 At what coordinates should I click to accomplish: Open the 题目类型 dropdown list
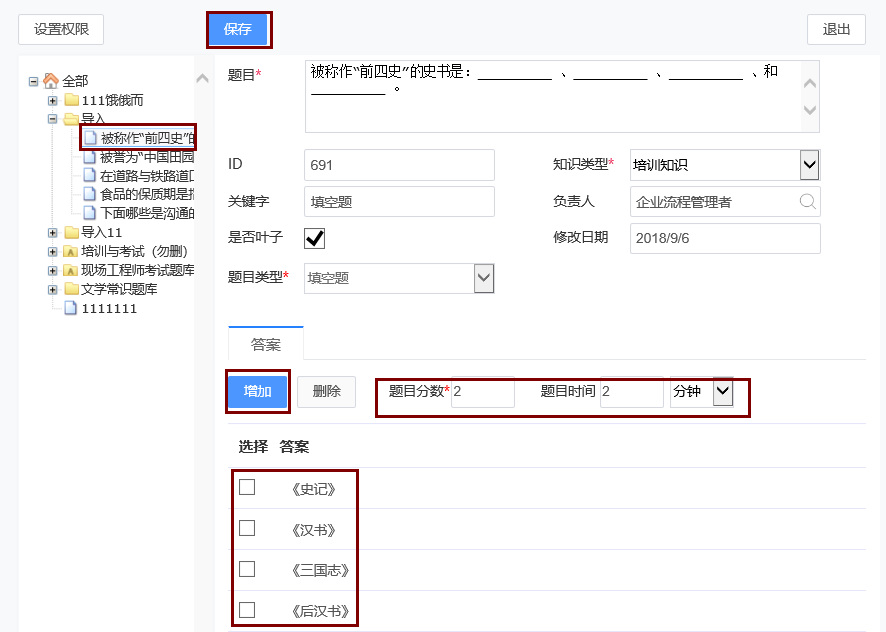[x=484, y=278]
